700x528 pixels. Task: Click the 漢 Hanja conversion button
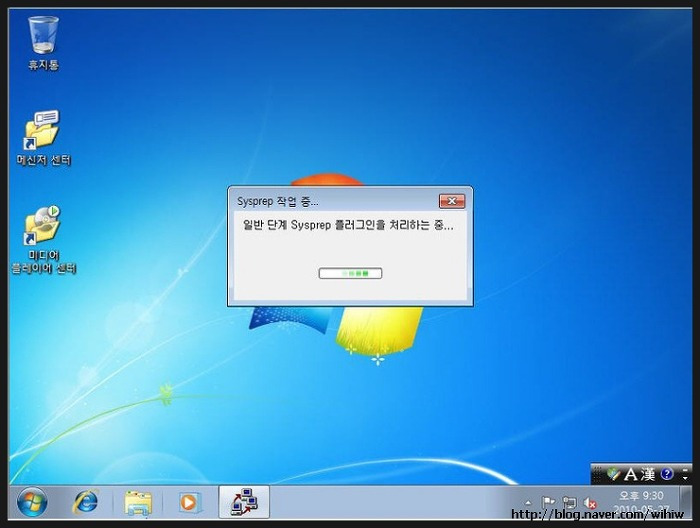648,474
